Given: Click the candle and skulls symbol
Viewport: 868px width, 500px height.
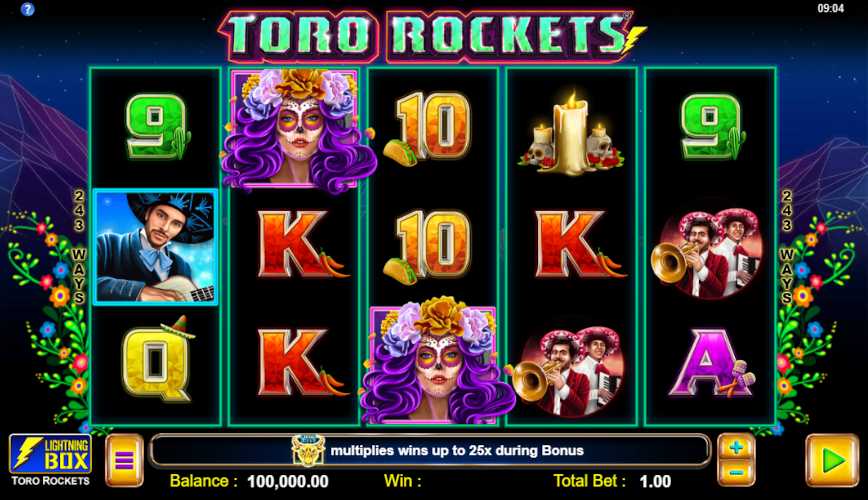Looking at the screenshot, I should tap(571, 133).
